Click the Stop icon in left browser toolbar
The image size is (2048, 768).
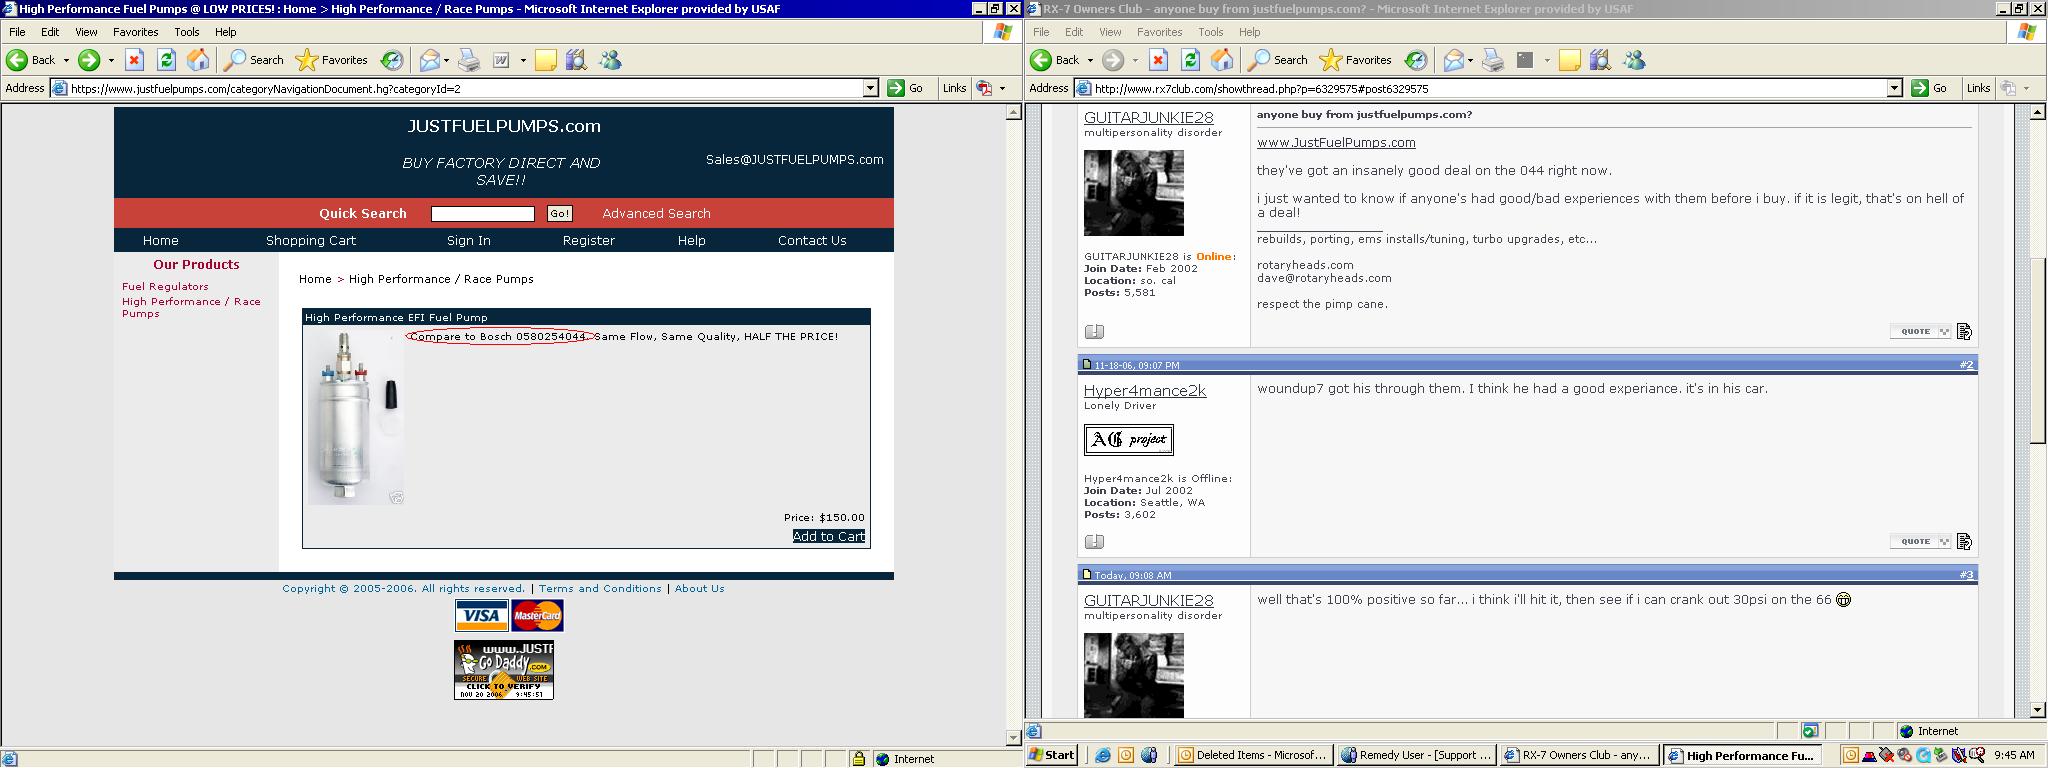134,60
